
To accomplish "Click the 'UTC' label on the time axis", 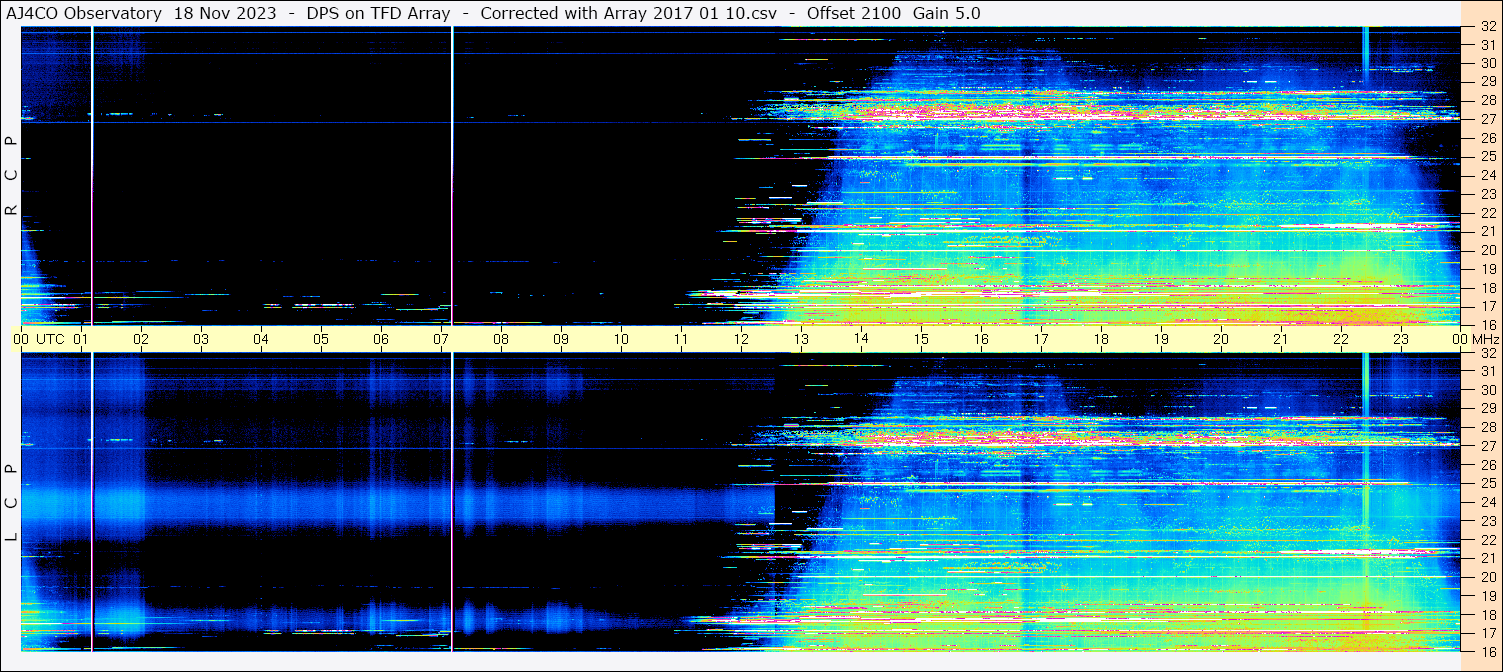I will [x=51, y=339].
